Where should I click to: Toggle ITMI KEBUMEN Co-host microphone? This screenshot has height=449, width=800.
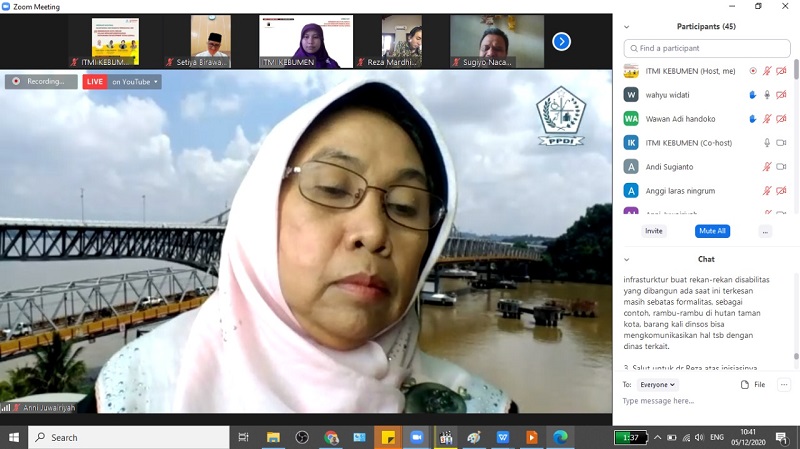click(x=767, y=143)
